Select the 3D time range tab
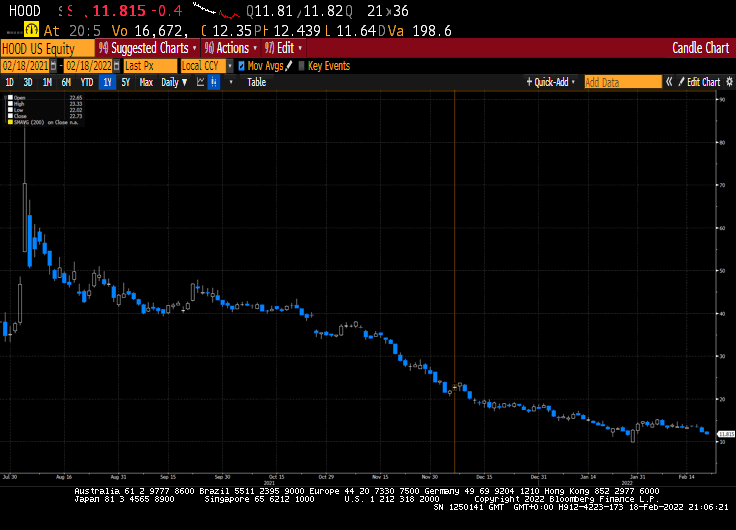736x530 pixels. (28, 82)
